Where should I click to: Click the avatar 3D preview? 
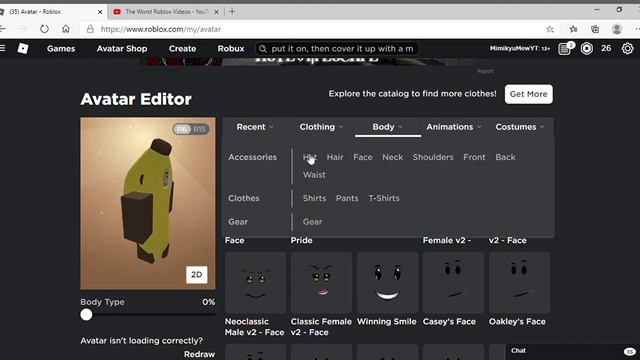pyautogui.click(x=148, y=203)
